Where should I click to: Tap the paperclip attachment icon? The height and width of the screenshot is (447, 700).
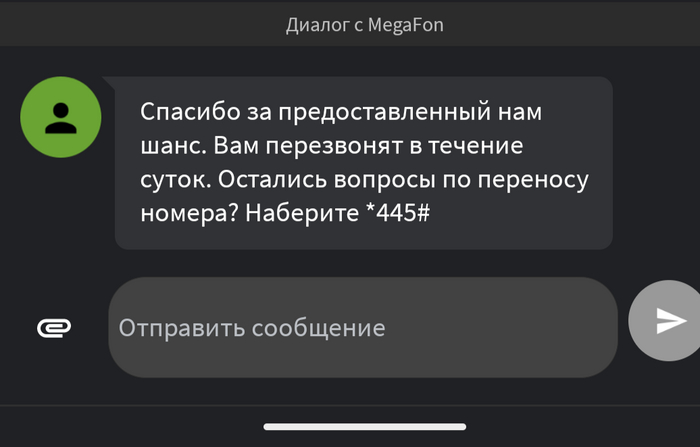54,328
